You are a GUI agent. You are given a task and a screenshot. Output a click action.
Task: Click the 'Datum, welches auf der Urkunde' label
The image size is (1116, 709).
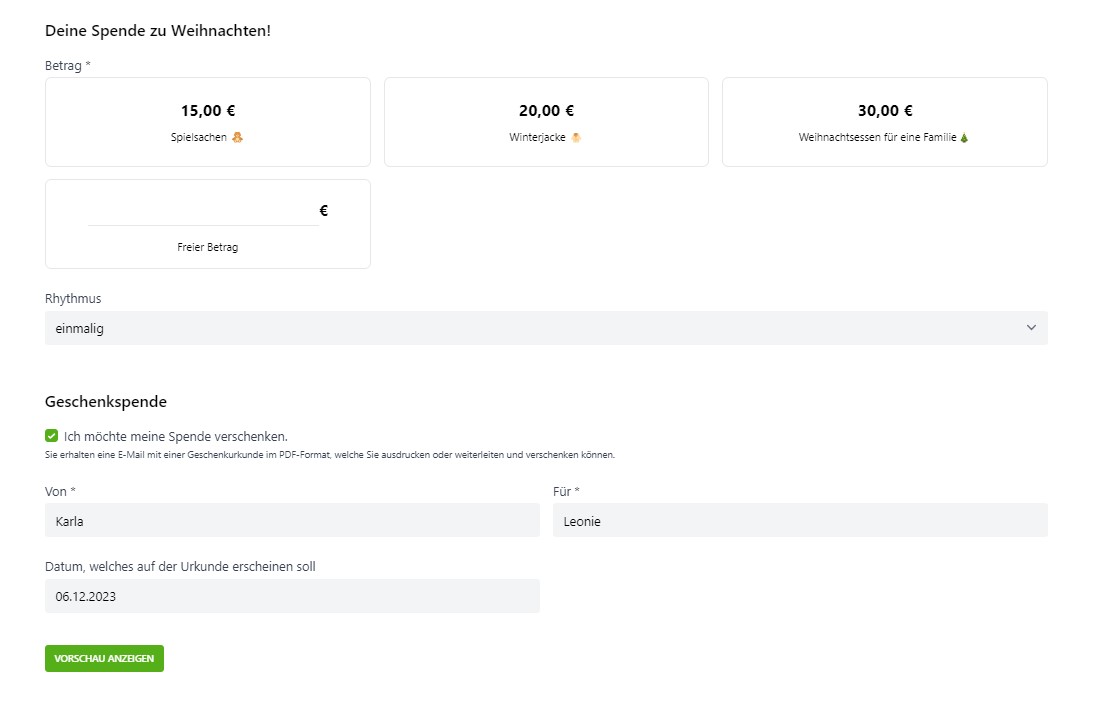(180, 566)
